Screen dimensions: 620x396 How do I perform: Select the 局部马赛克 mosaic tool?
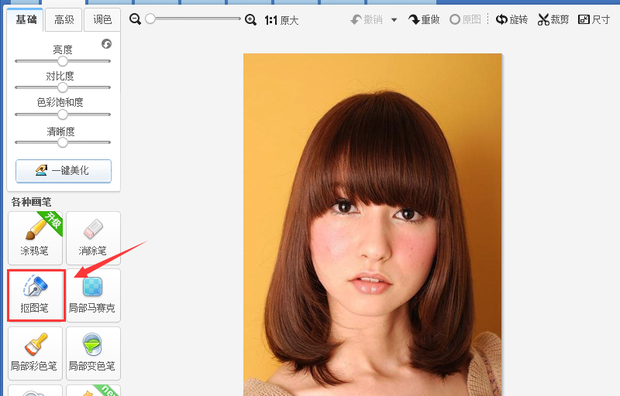(93, 296)
